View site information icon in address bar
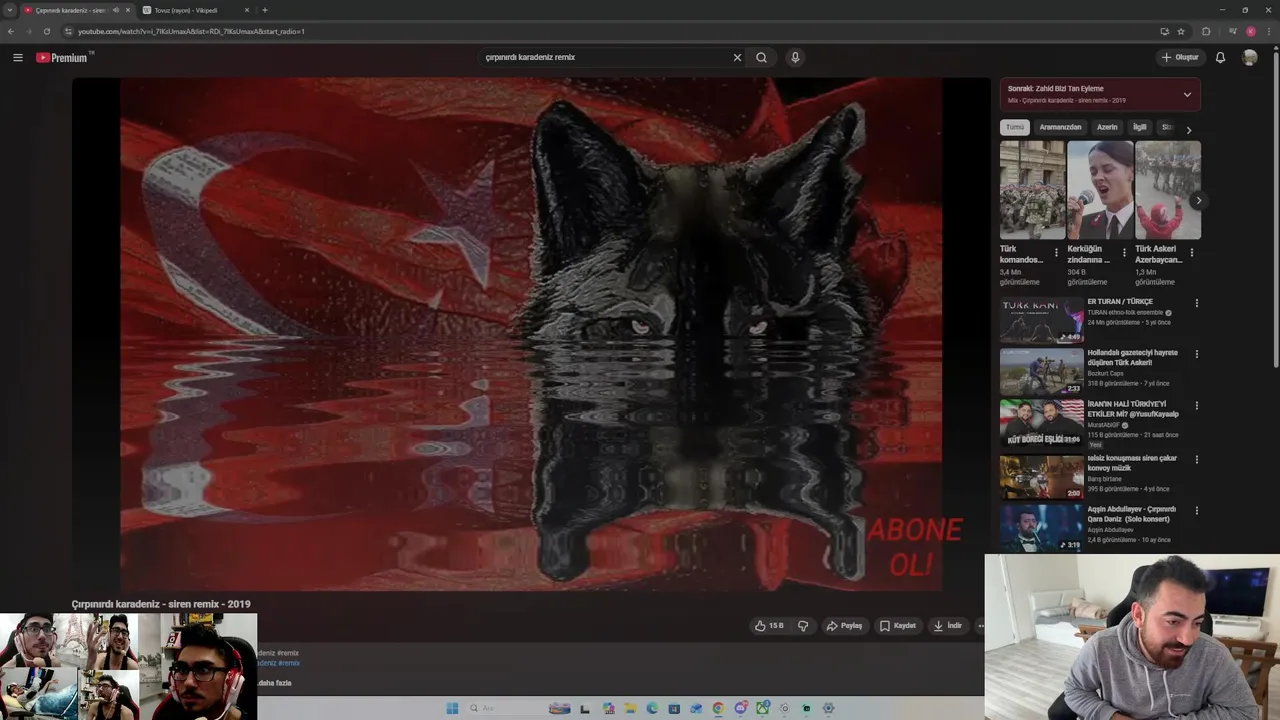 point(68,31)
